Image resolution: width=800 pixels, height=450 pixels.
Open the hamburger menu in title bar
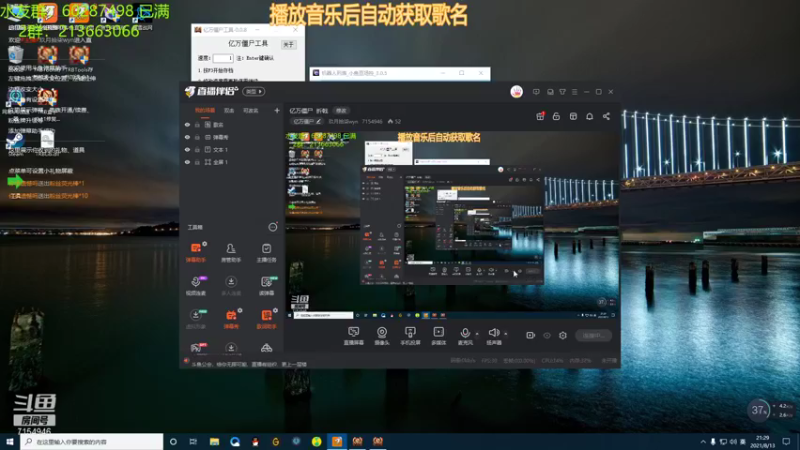click(574, 92)
